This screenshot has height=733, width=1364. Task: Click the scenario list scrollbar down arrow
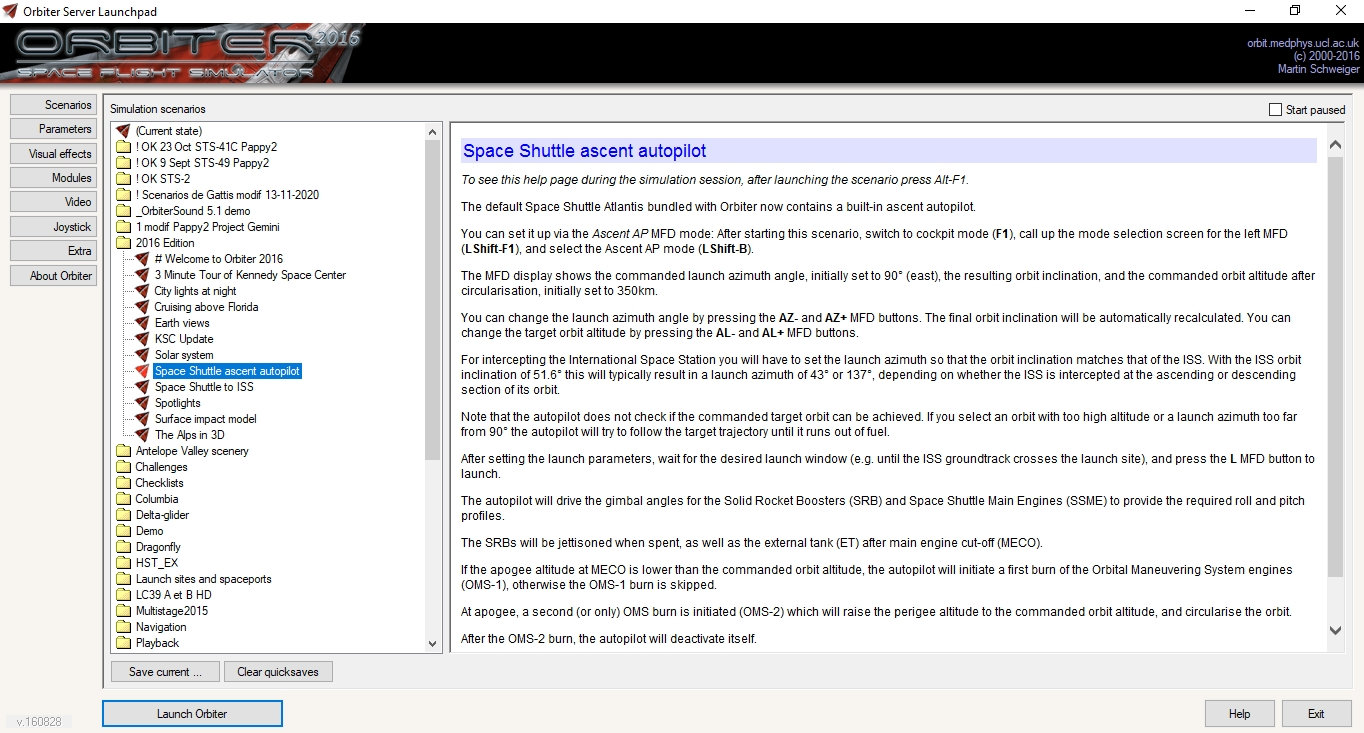(x=433, y=644)
